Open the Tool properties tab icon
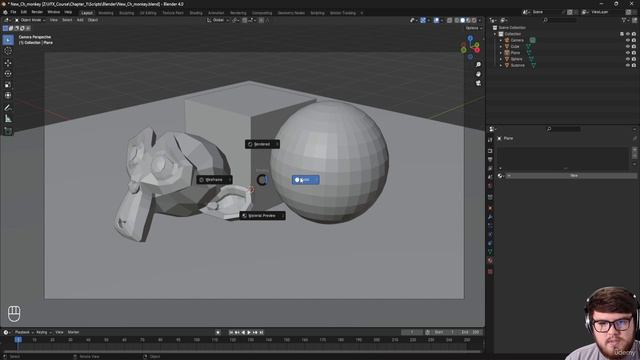The width and height of the screenshot is (640, 360). 490,140
